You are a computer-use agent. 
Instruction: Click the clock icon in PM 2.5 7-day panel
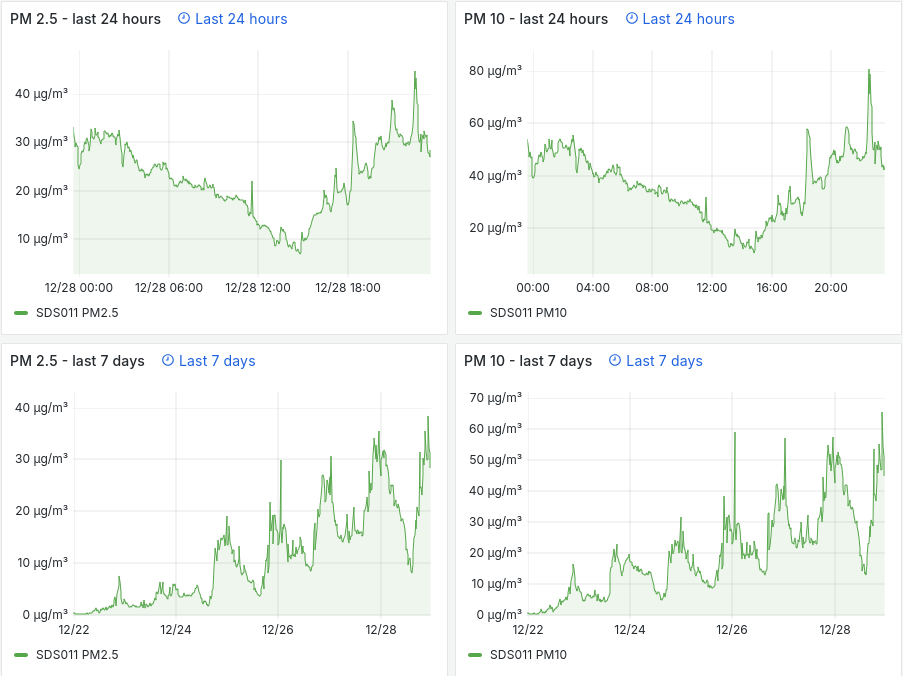click(x=168, y=361)
